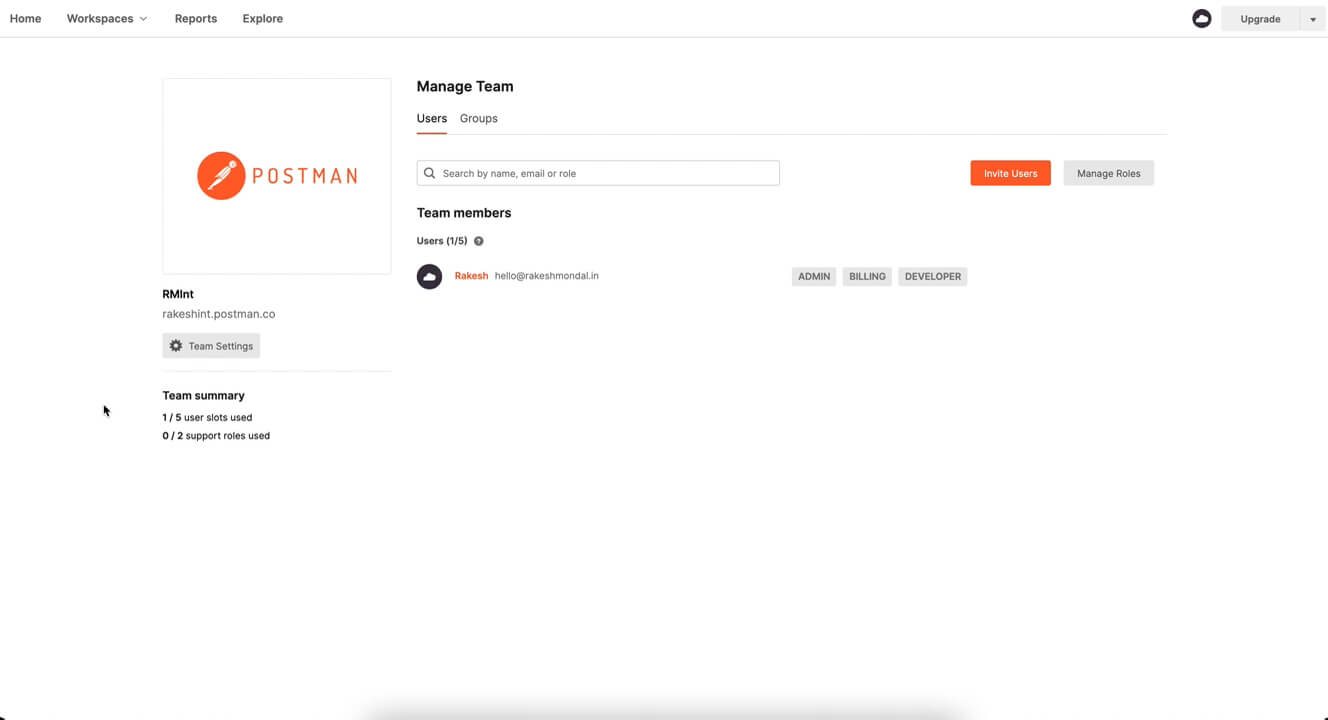
Task: Select the ADMIN role tag
Action: tap(813, 276)
